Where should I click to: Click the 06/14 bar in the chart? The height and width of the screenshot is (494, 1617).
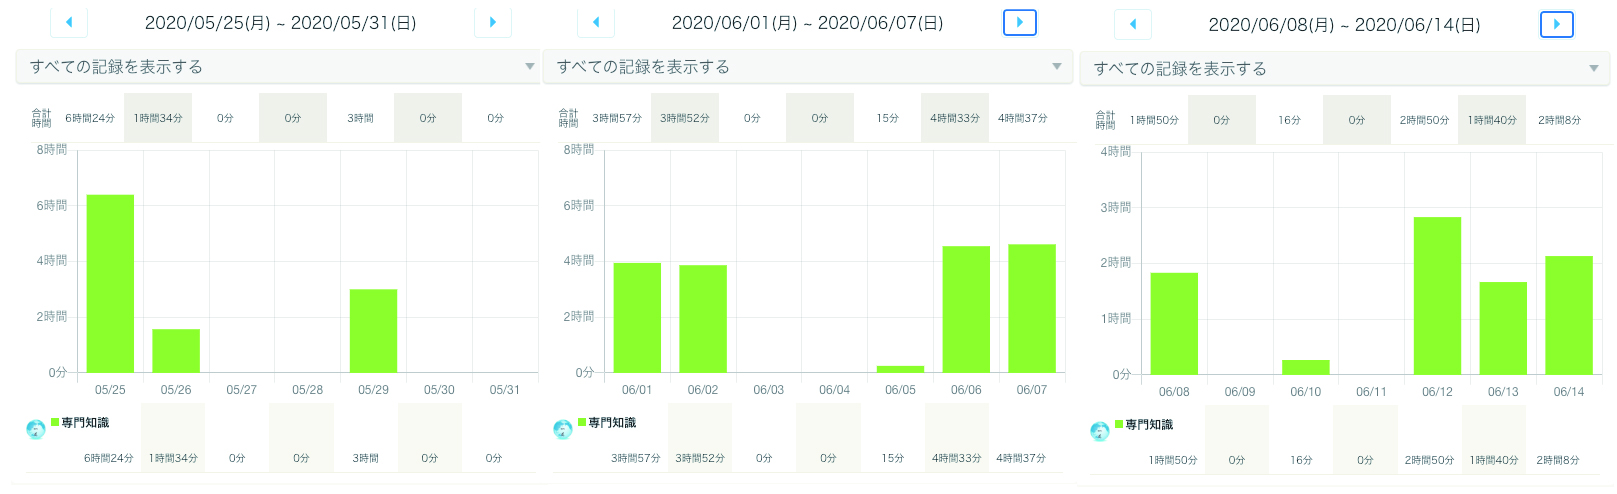(1569, 315)
